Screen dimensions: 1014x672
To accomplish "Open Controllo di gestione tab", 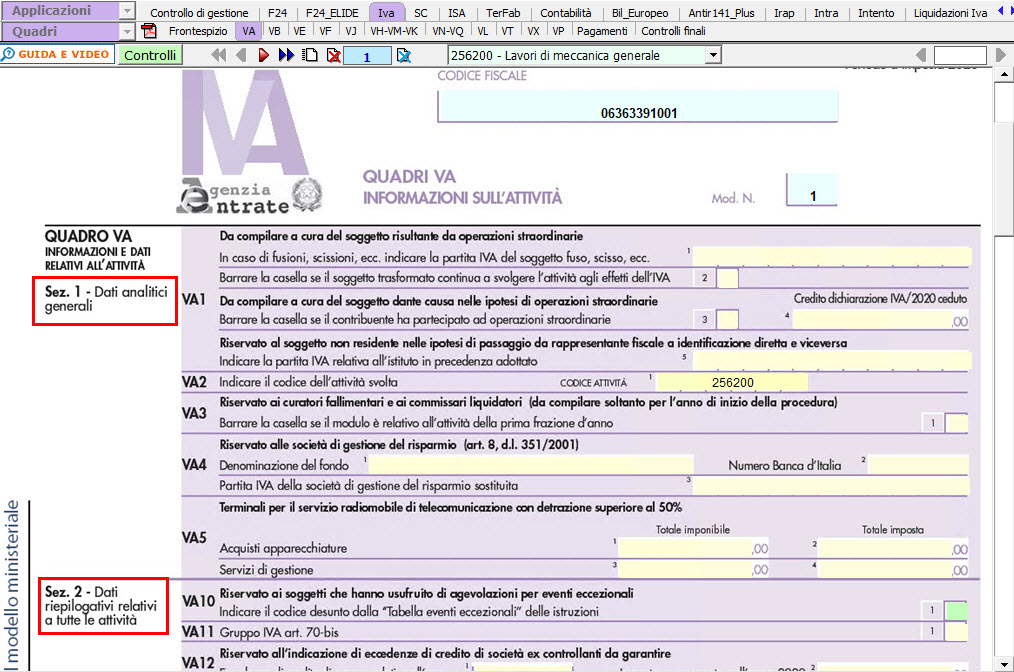I will point(199,13).
